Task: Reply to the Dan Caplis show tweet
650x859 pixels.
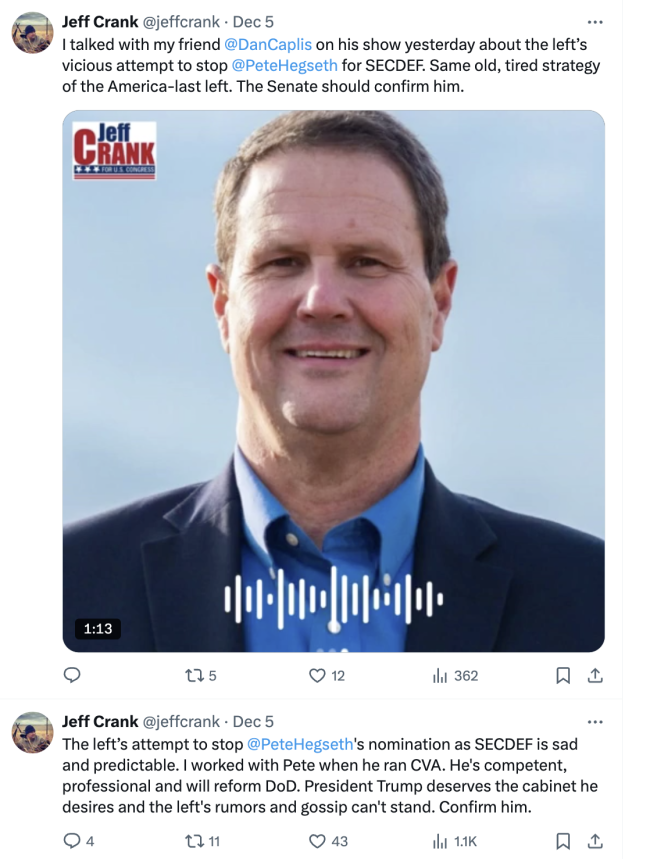Action: pyautogui.click(x=72, y=675)
